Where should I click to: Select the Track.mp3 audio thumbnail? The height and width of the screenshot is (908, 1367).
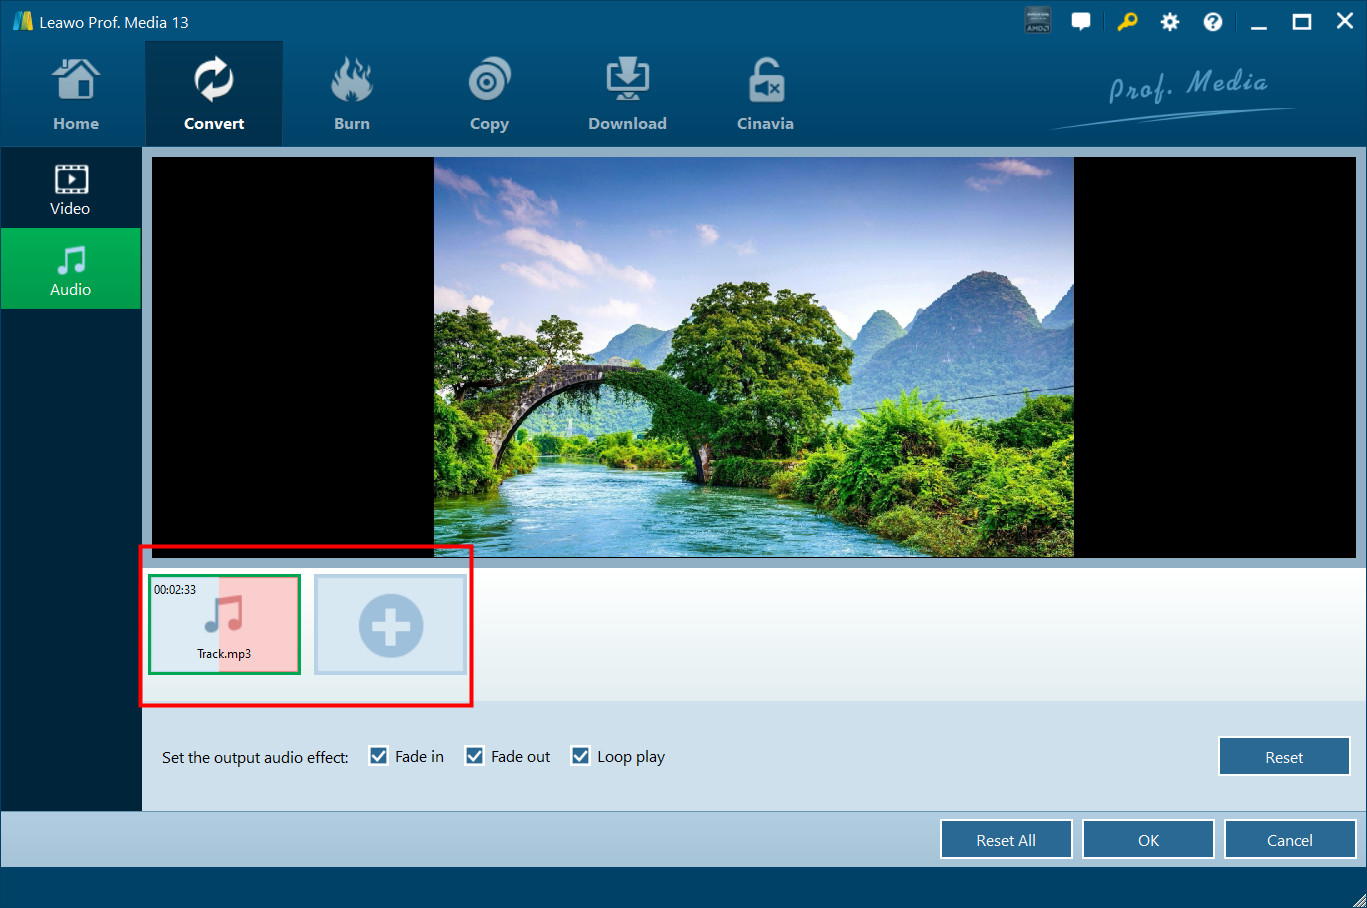224,625
